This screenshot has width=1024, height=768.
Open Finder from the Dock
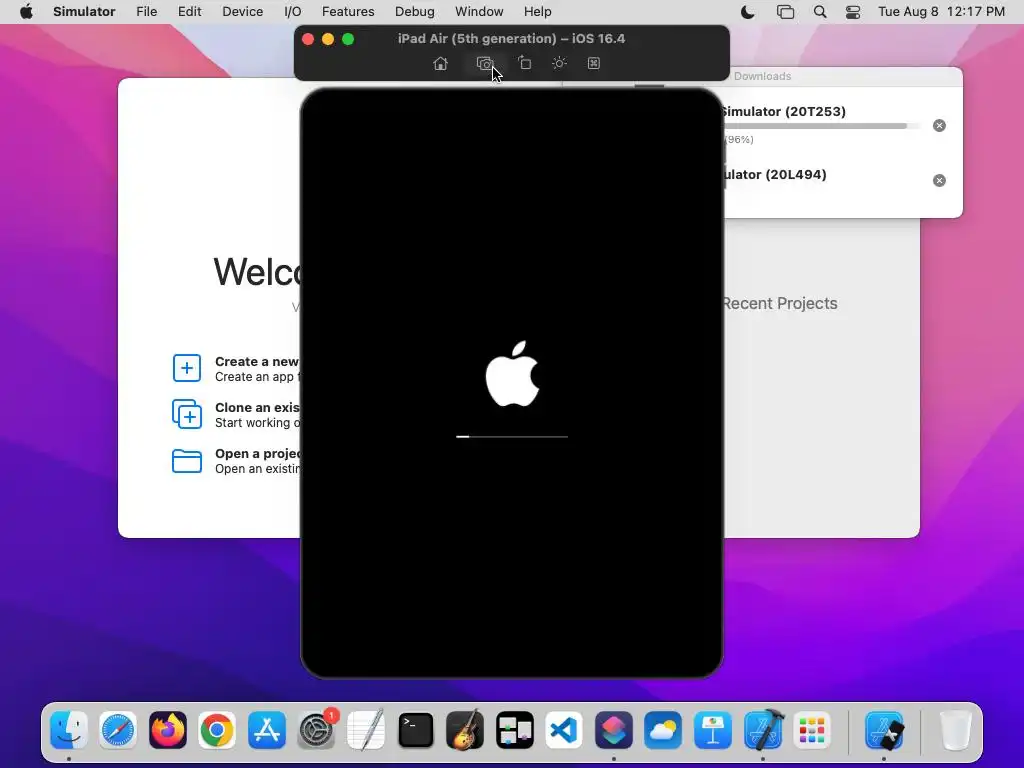[69, 729]
